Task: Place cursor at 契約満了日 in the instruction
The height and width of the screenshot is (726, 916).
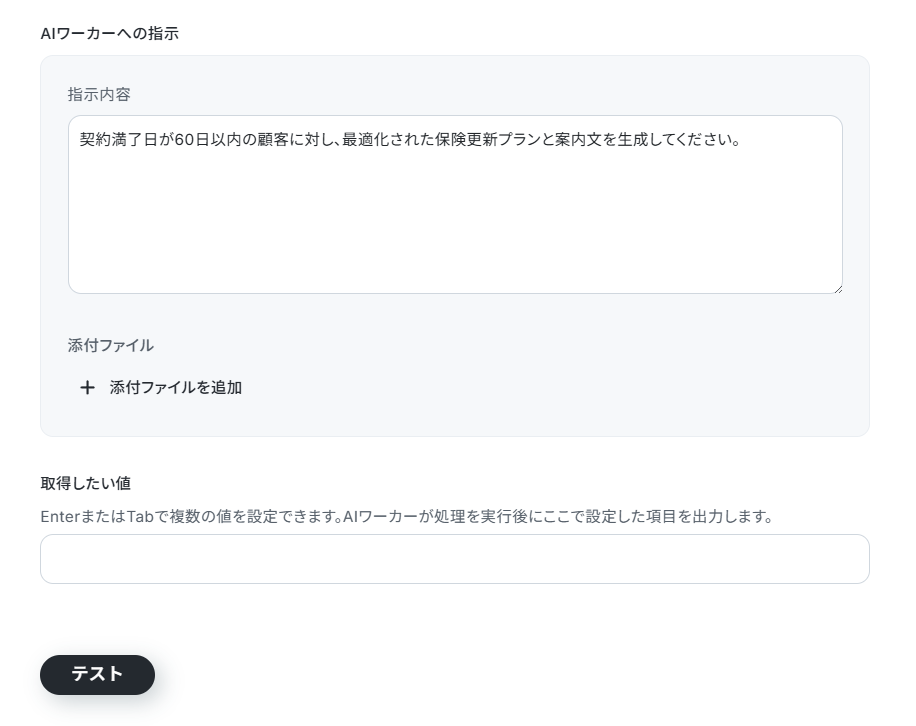Action: [119, 140]
